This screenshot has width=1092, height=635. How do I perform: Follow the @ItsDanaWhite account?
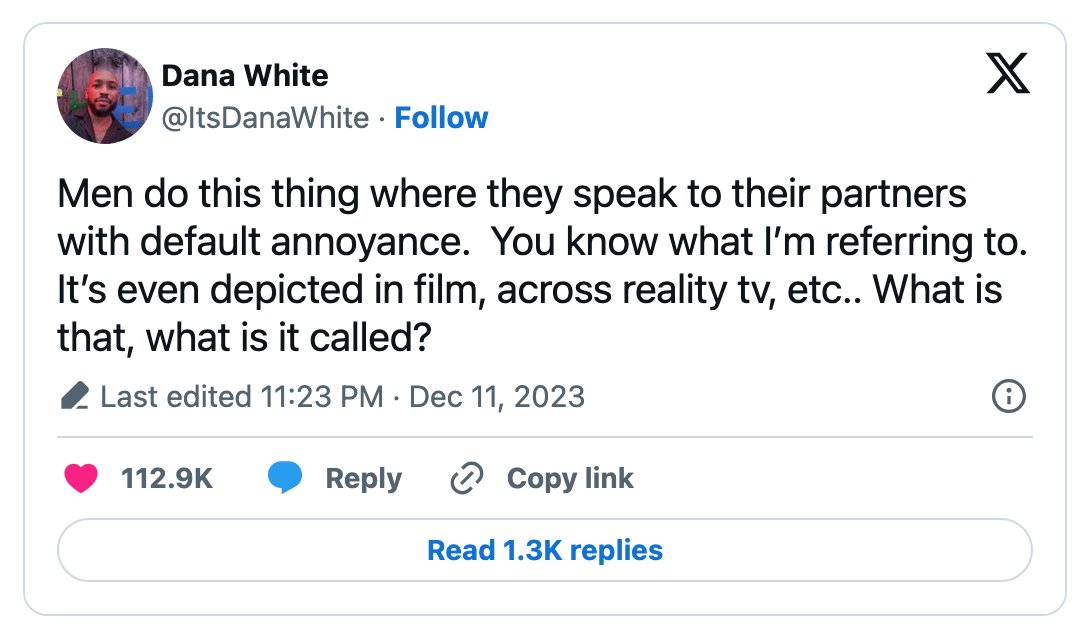coord(441,118)
